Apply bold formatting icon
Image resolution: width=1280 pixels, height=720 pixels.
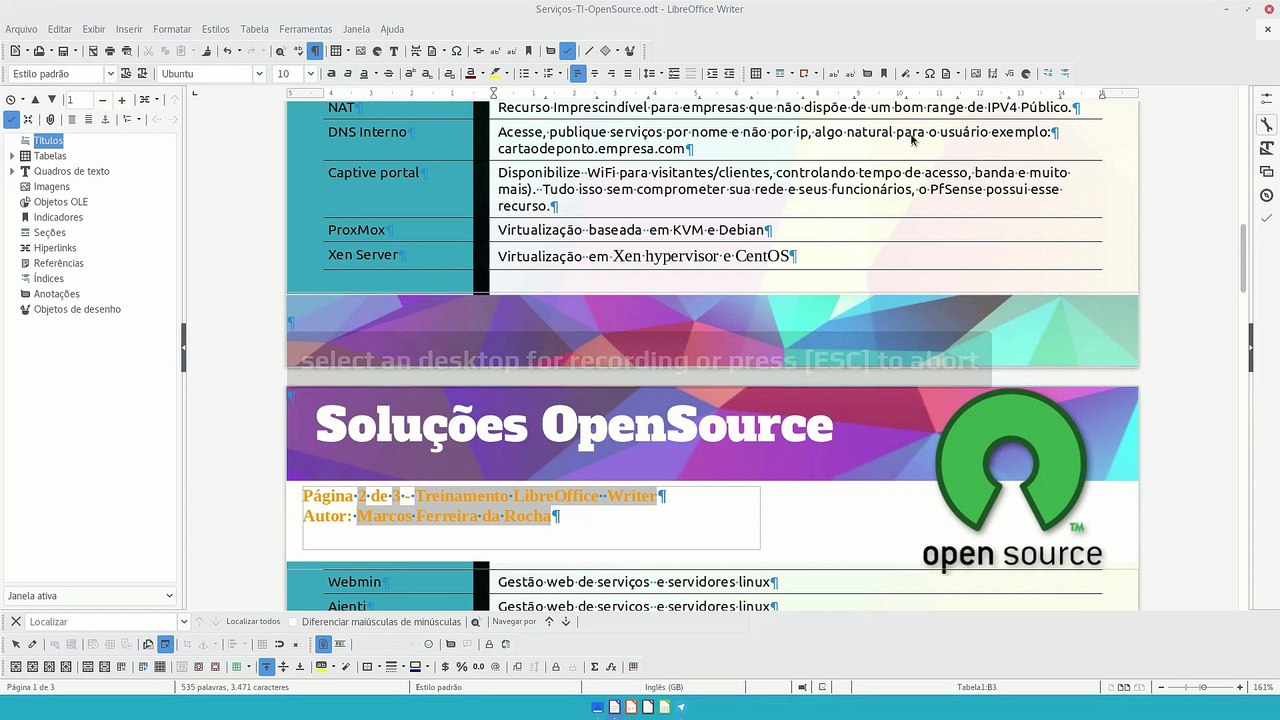[331, 73]
